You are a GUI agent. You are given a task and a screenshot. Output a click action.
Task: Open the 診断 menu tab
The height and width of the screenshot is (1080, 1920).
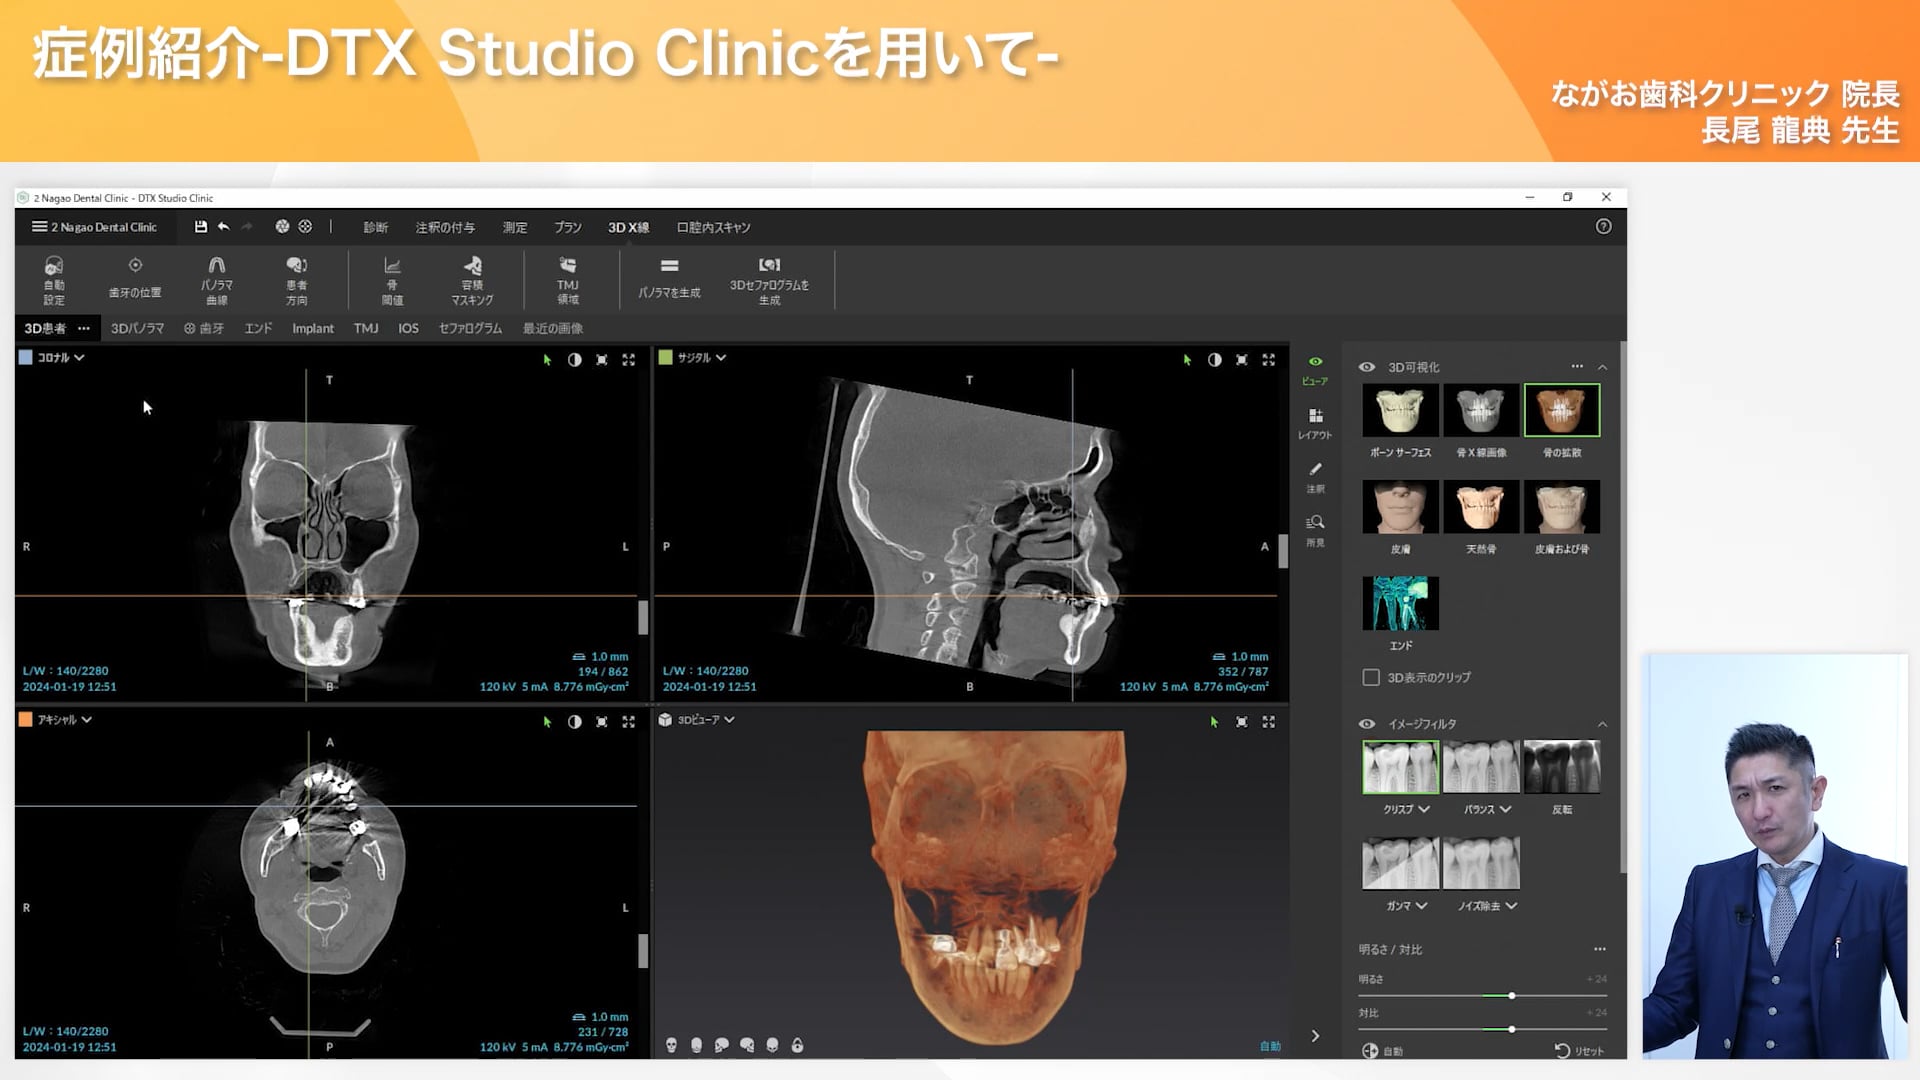tap(376, 228)
